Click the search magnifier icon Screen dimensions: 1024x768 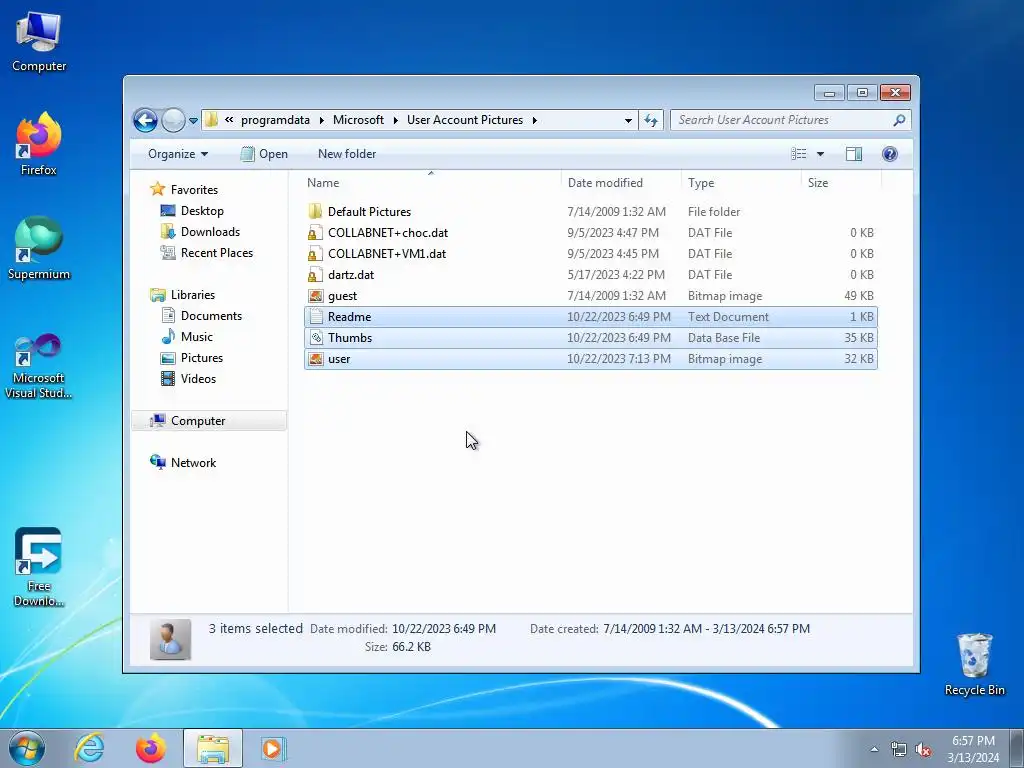(899, 120)
